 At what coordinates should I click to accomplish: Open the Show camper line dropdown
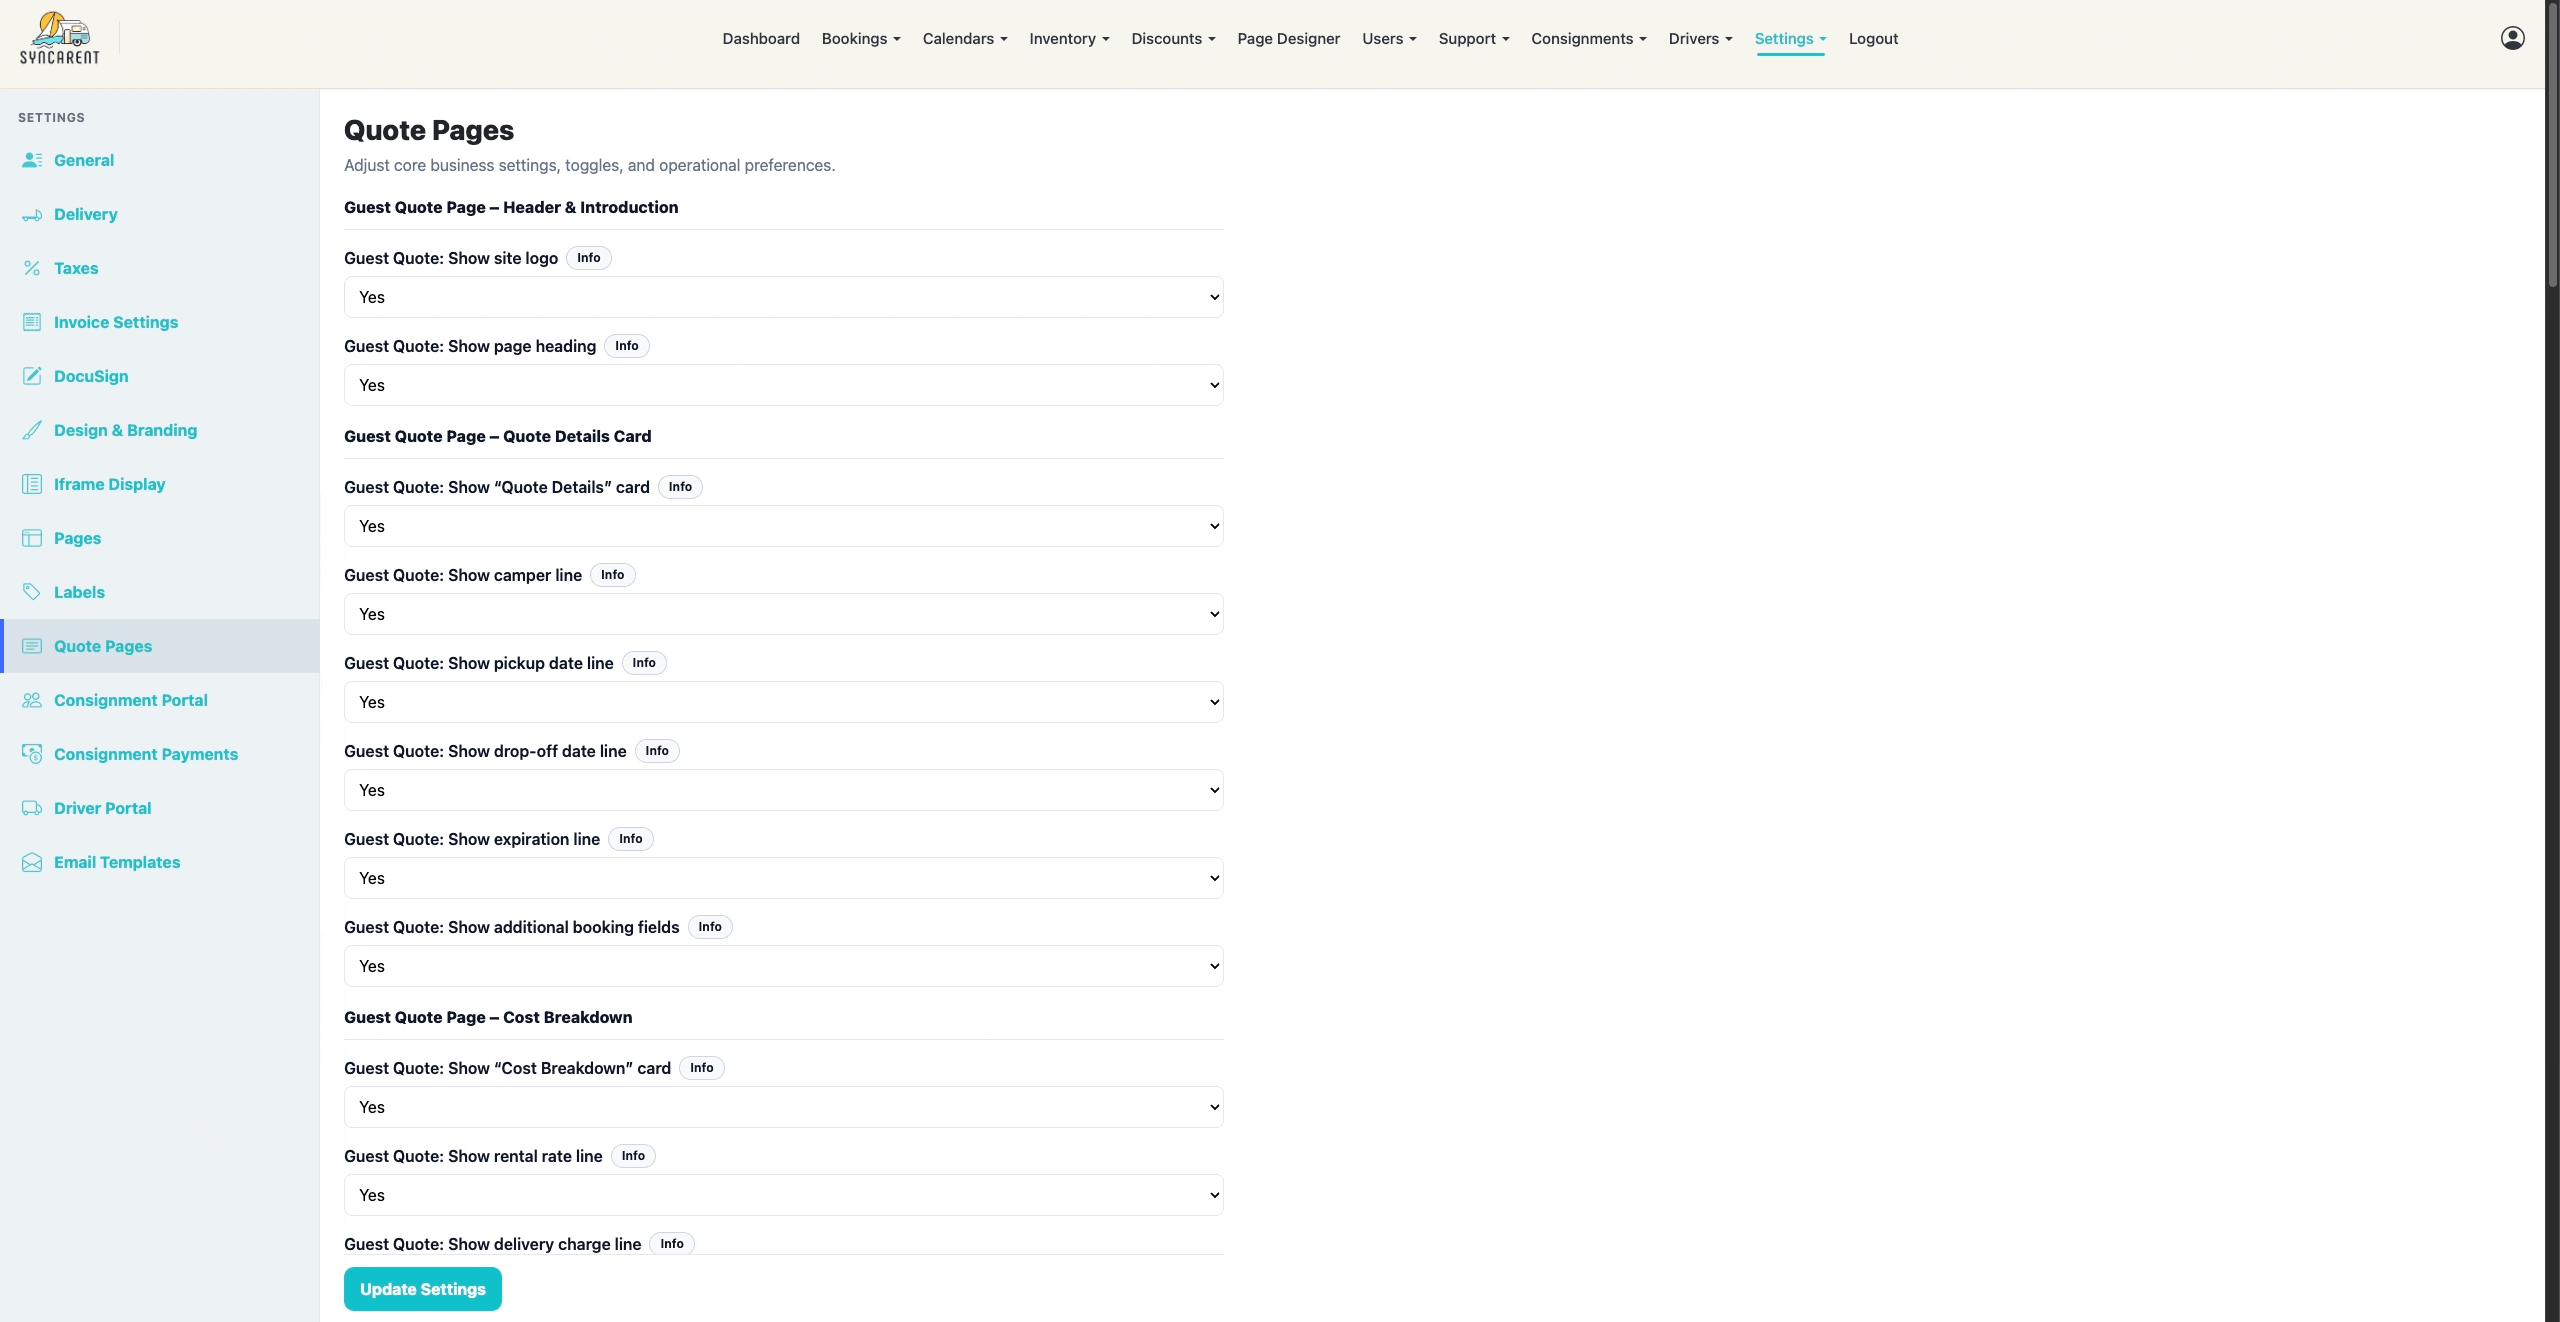[x=783, y=614]
